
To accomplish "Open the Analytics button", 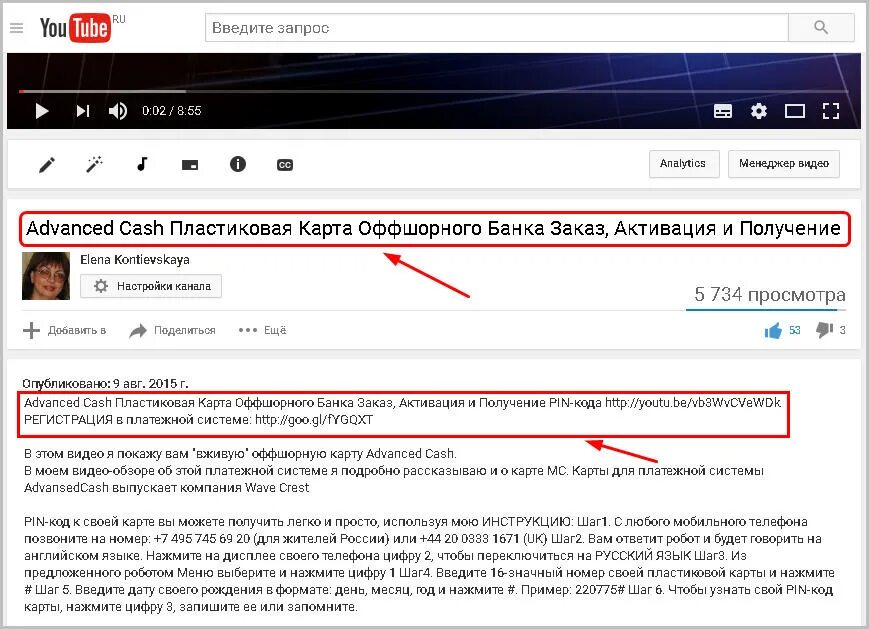I will coord(684,163).
